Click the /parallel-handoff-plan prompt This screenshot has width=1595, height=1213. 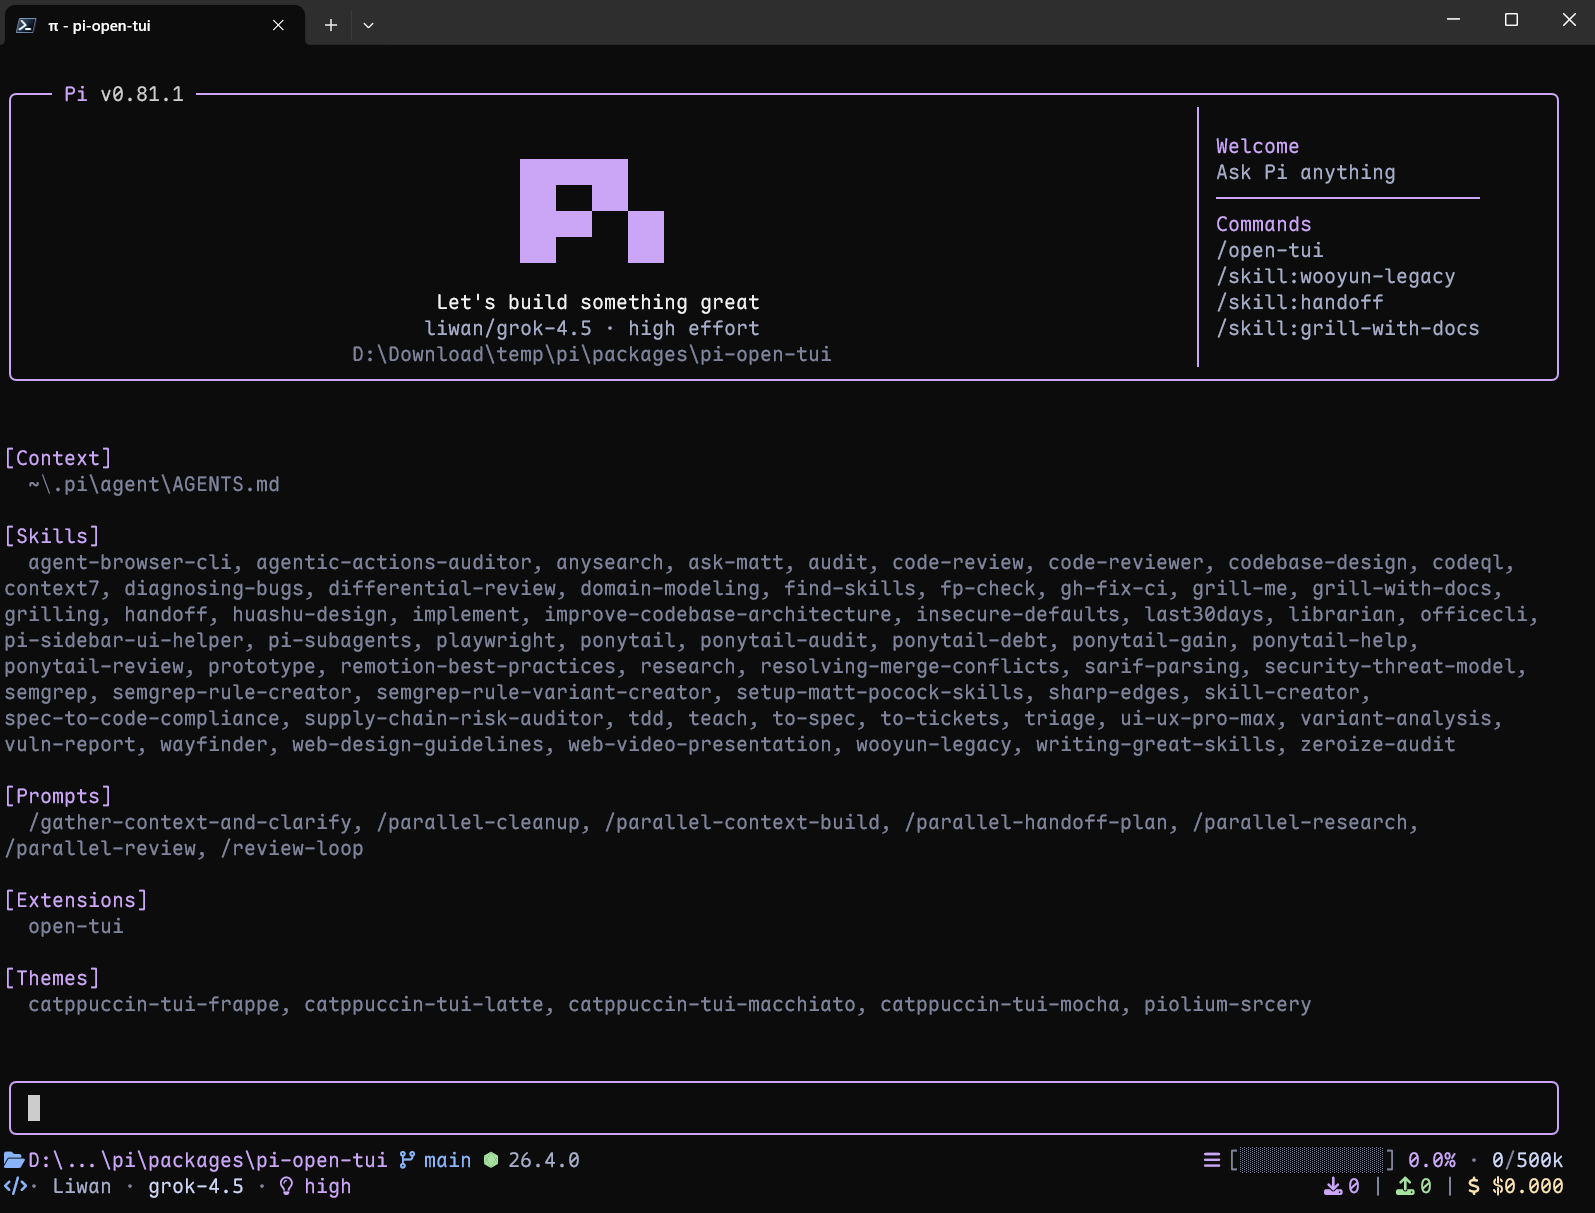click(x=1036, y=822)
